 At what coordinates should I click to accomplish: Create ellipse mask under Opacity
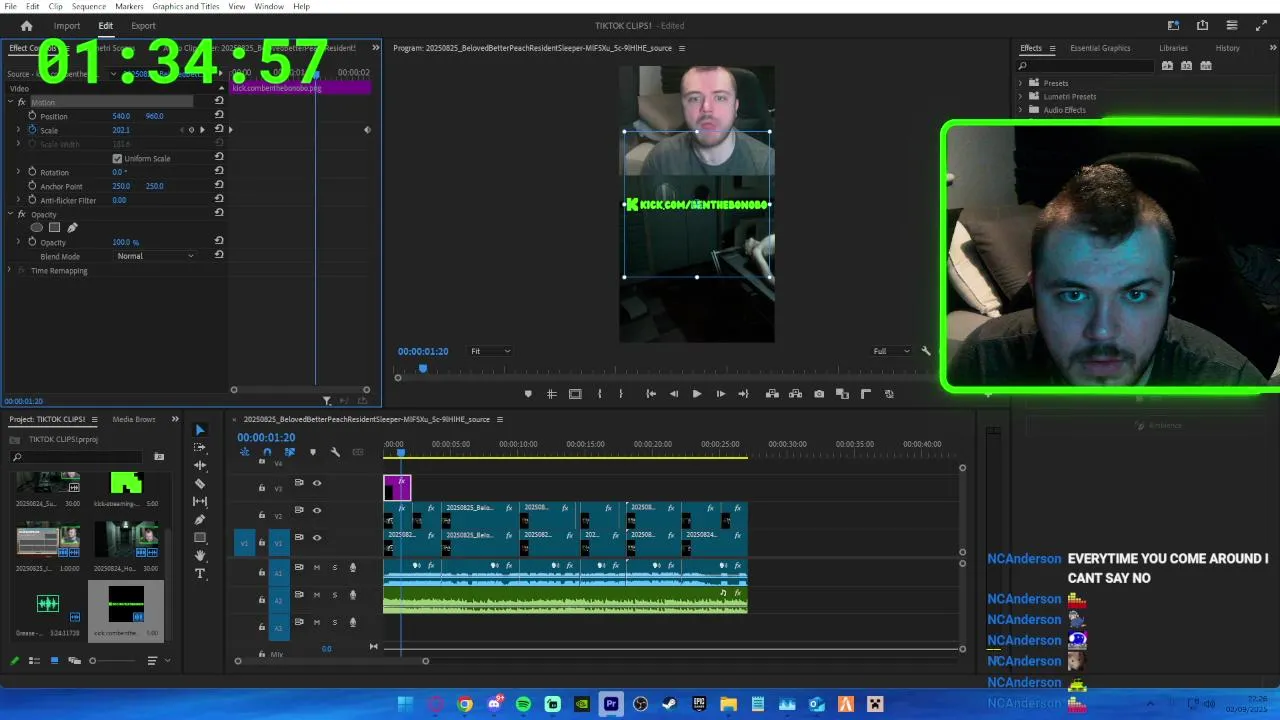[37, 228]
